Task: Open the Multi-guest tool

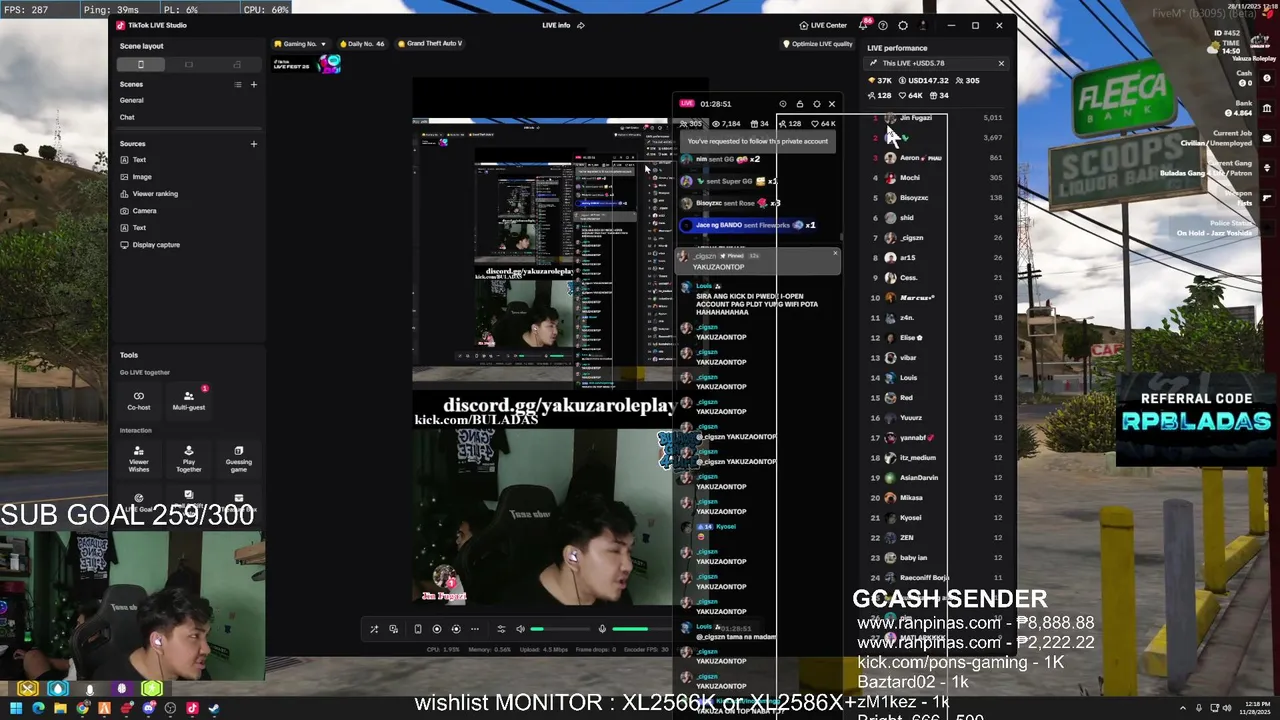Action: coord(188,400)
